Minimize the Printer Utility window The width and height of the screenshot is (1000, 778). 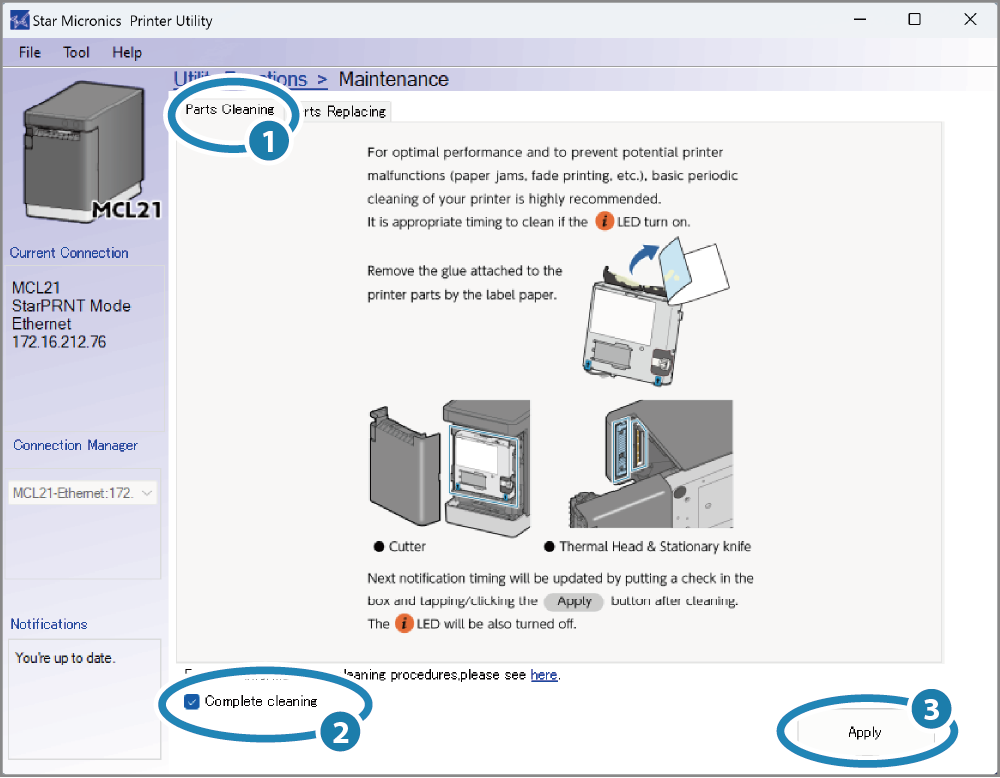pyautogui.click(x=860, y=20)
